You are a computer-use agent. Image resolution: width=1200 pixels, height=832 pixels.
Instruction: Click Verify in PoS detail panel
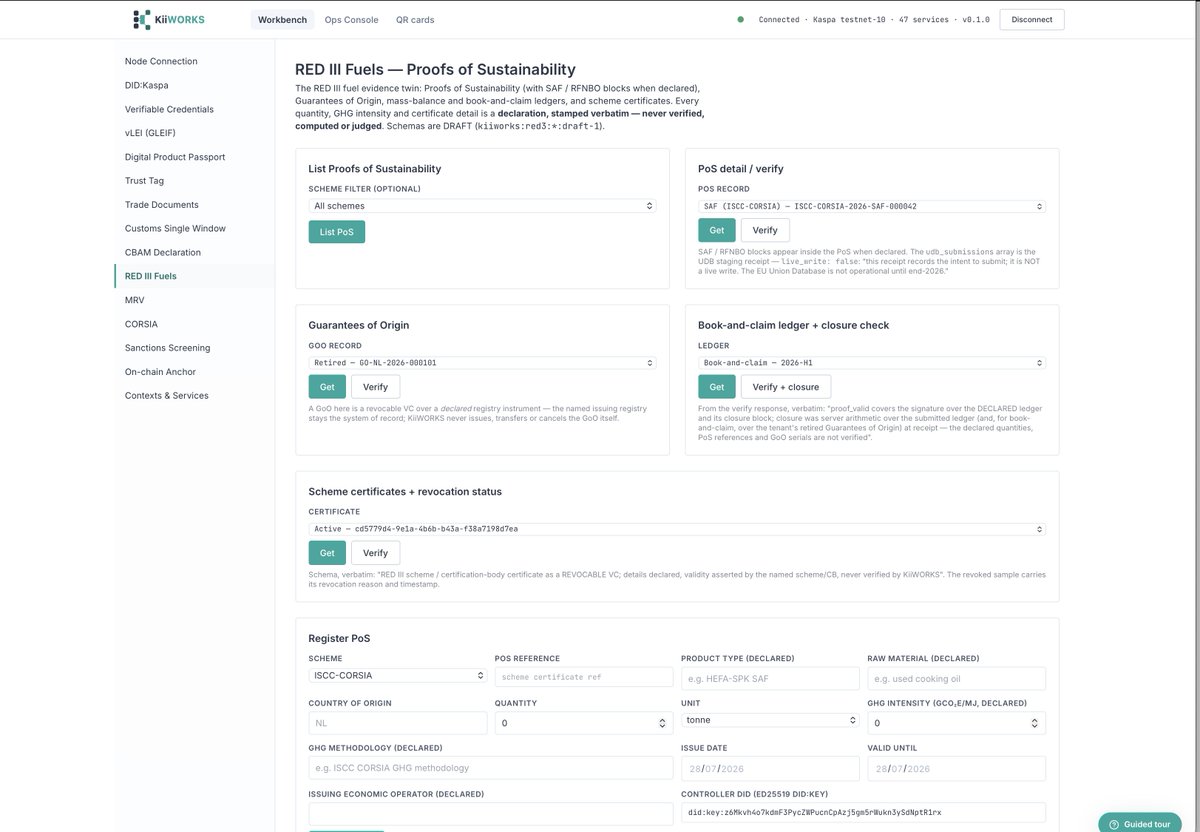click(765, 230)
